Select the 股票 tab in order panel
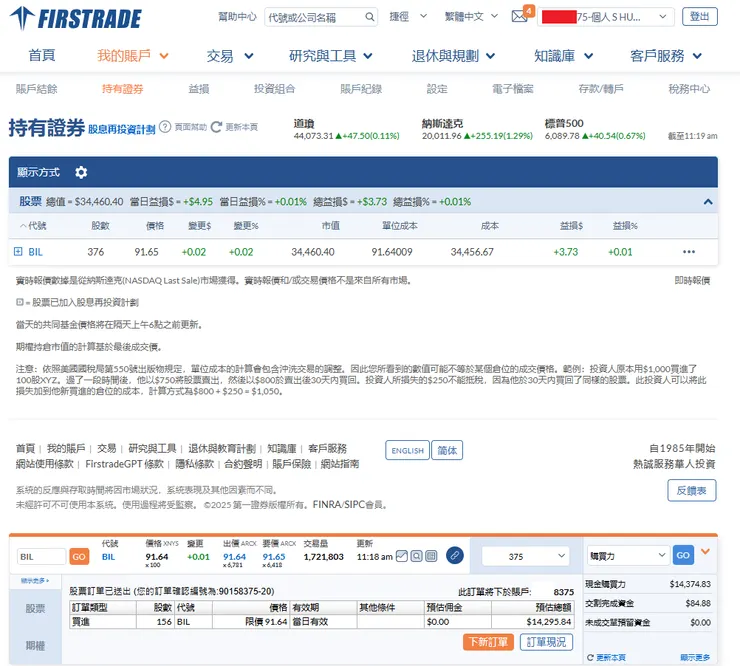The image size is (740, 666). [35, 608]
